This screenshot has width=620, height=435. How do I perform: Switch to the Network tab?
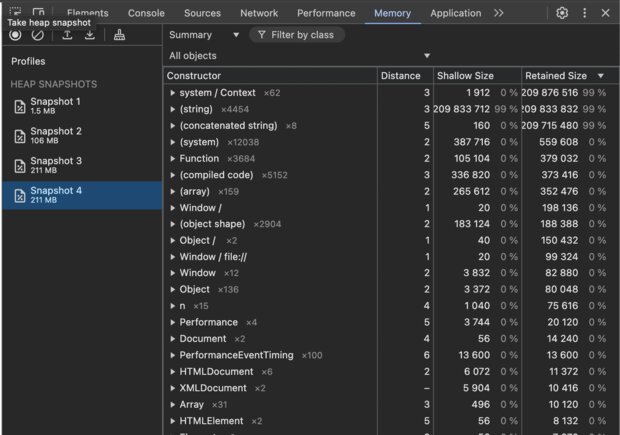tap(259, 13)
